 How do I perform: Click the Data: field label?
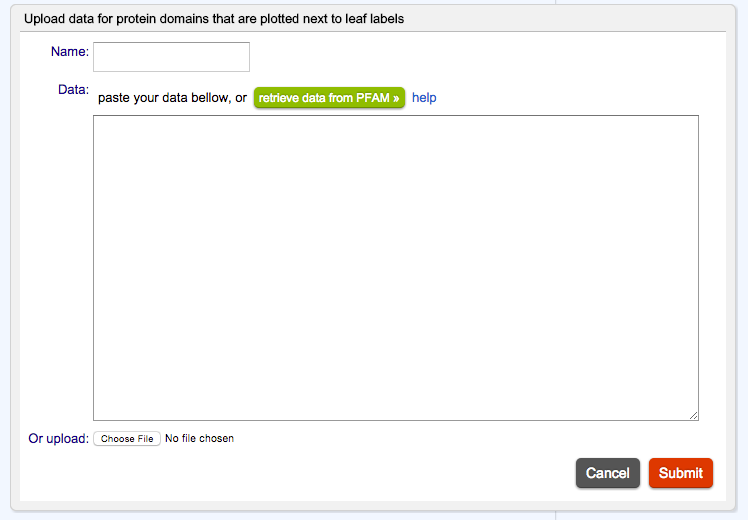pos(73,90)
